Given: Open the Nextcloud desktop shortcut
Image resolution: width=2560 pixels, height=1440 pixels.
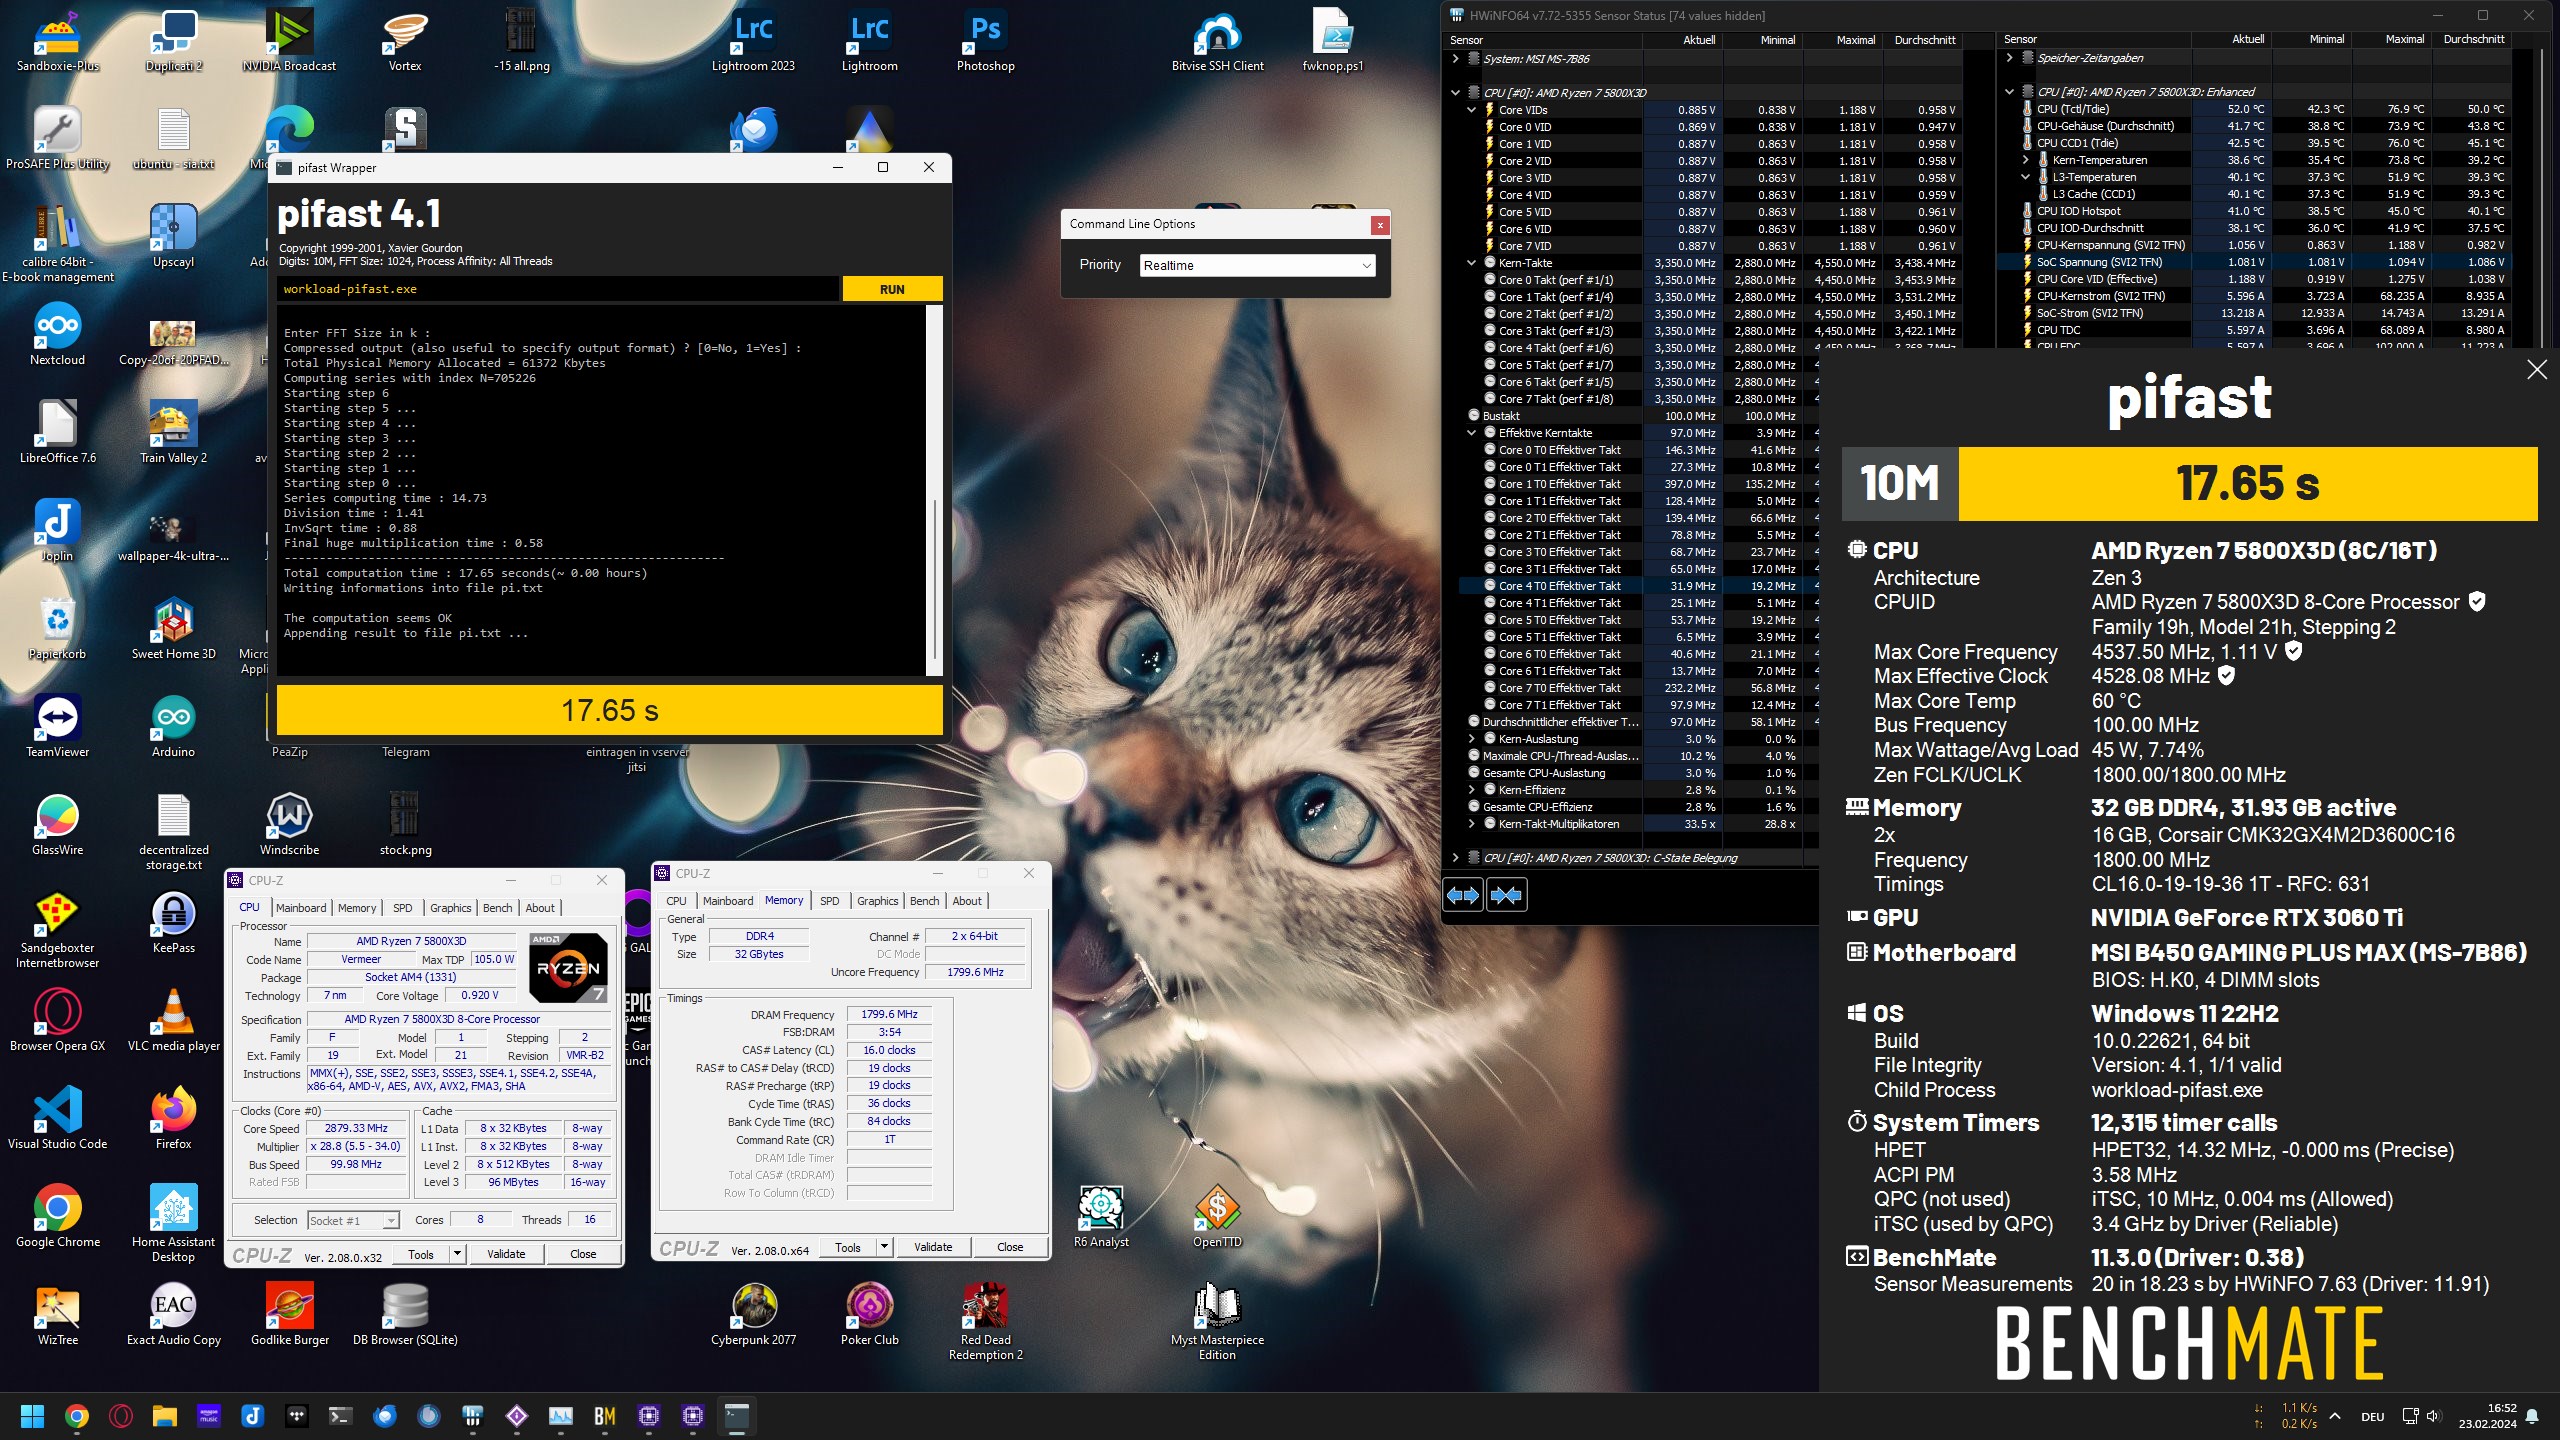Looking at the screenshot, I should (57, 335).
